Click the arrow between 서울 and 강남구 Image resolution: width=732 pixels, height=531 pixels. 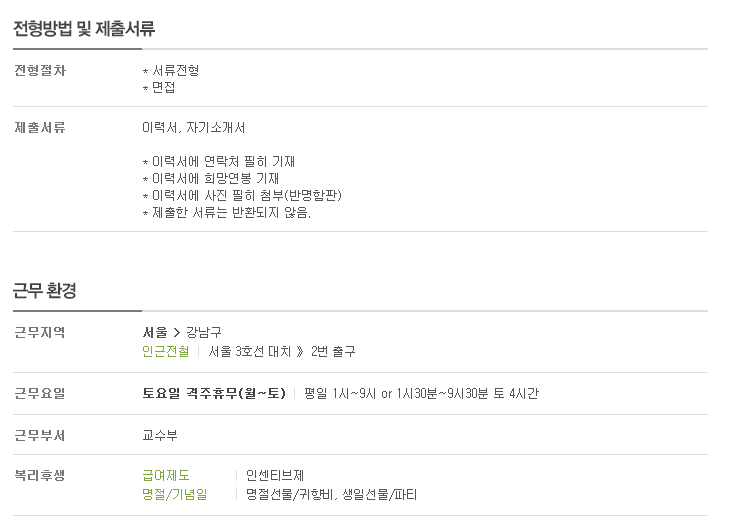pyautogui.click(x=176, y=333)
